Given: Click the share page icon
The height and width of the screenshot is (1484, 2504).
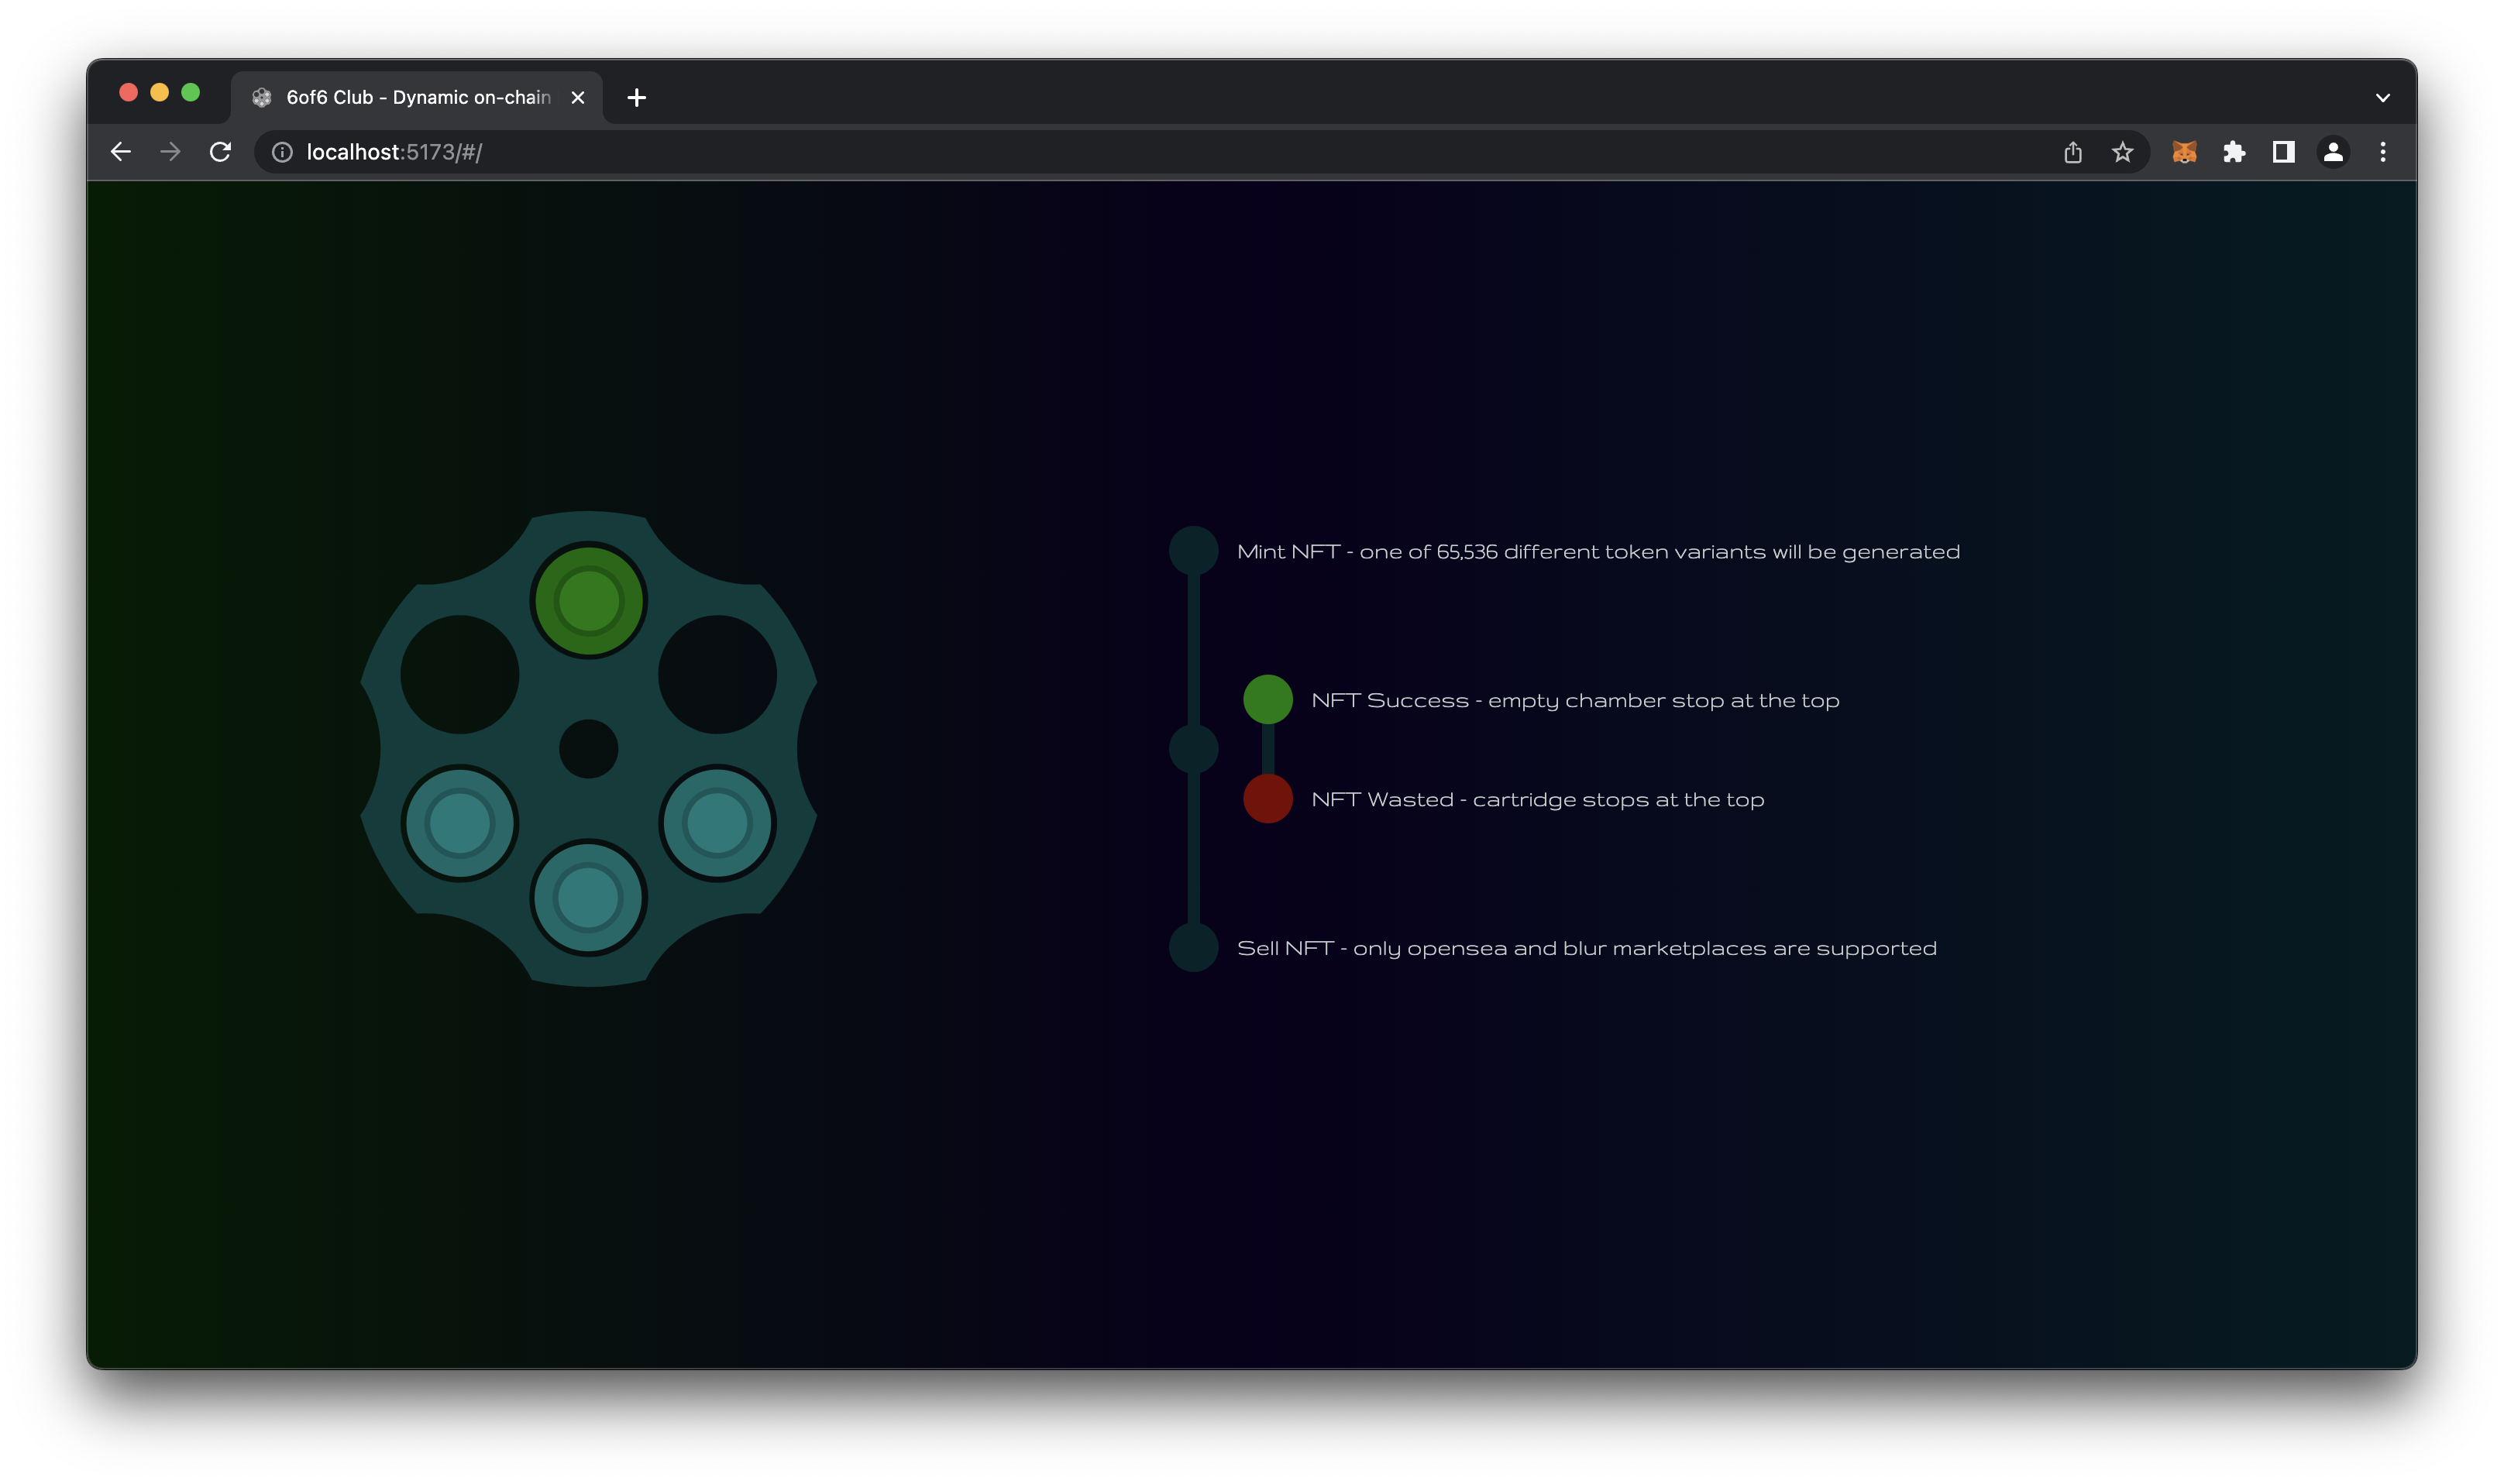Looking at the screenshot, I should pyautogui.click(x=2073, y=152).
